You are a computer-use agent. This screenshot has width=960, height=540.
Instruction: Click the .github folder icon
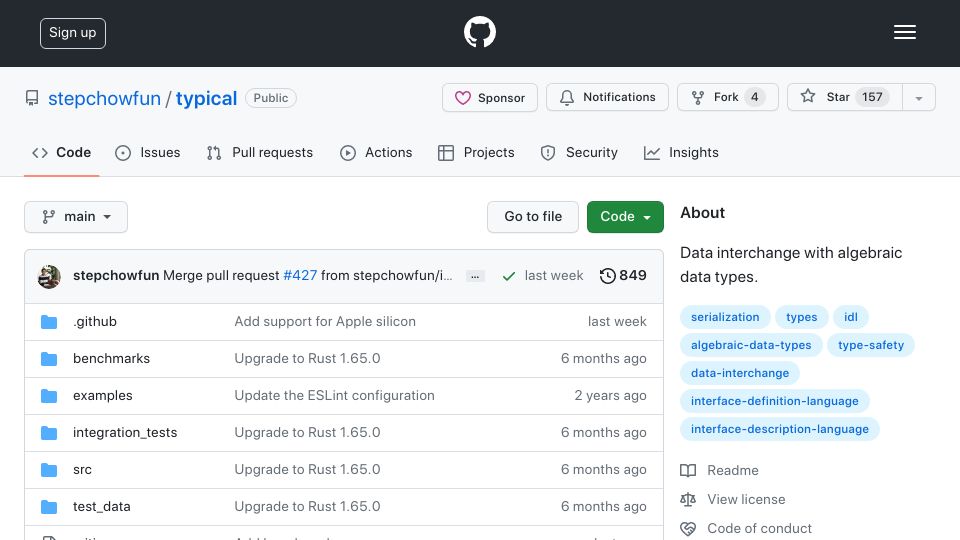pyautogui.click(x=49, y=322)
